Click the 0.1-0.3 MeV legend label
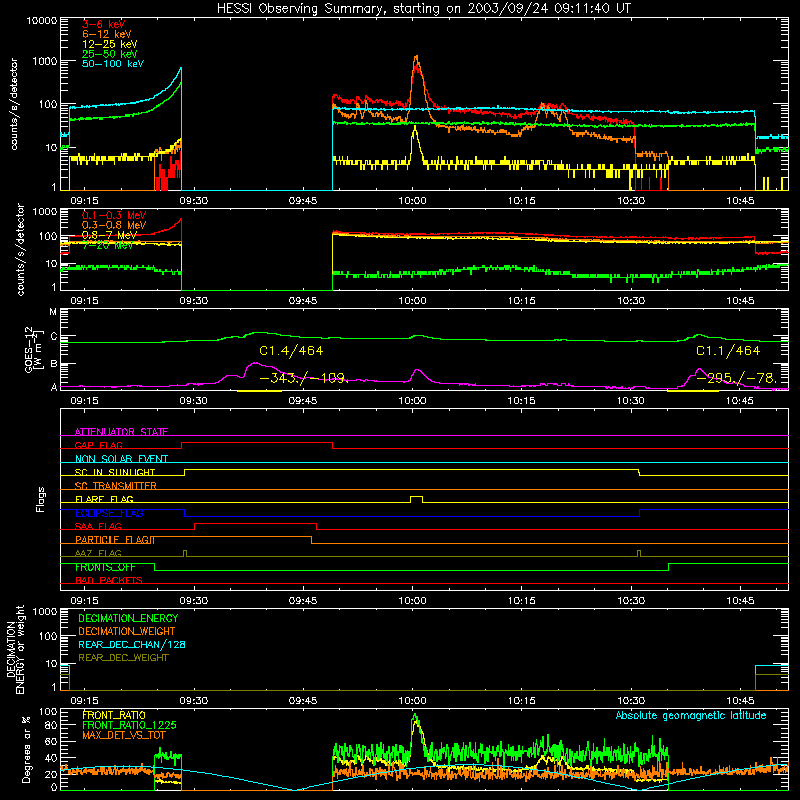This screenshot has width=800, height=800. (x=113, y=215)
